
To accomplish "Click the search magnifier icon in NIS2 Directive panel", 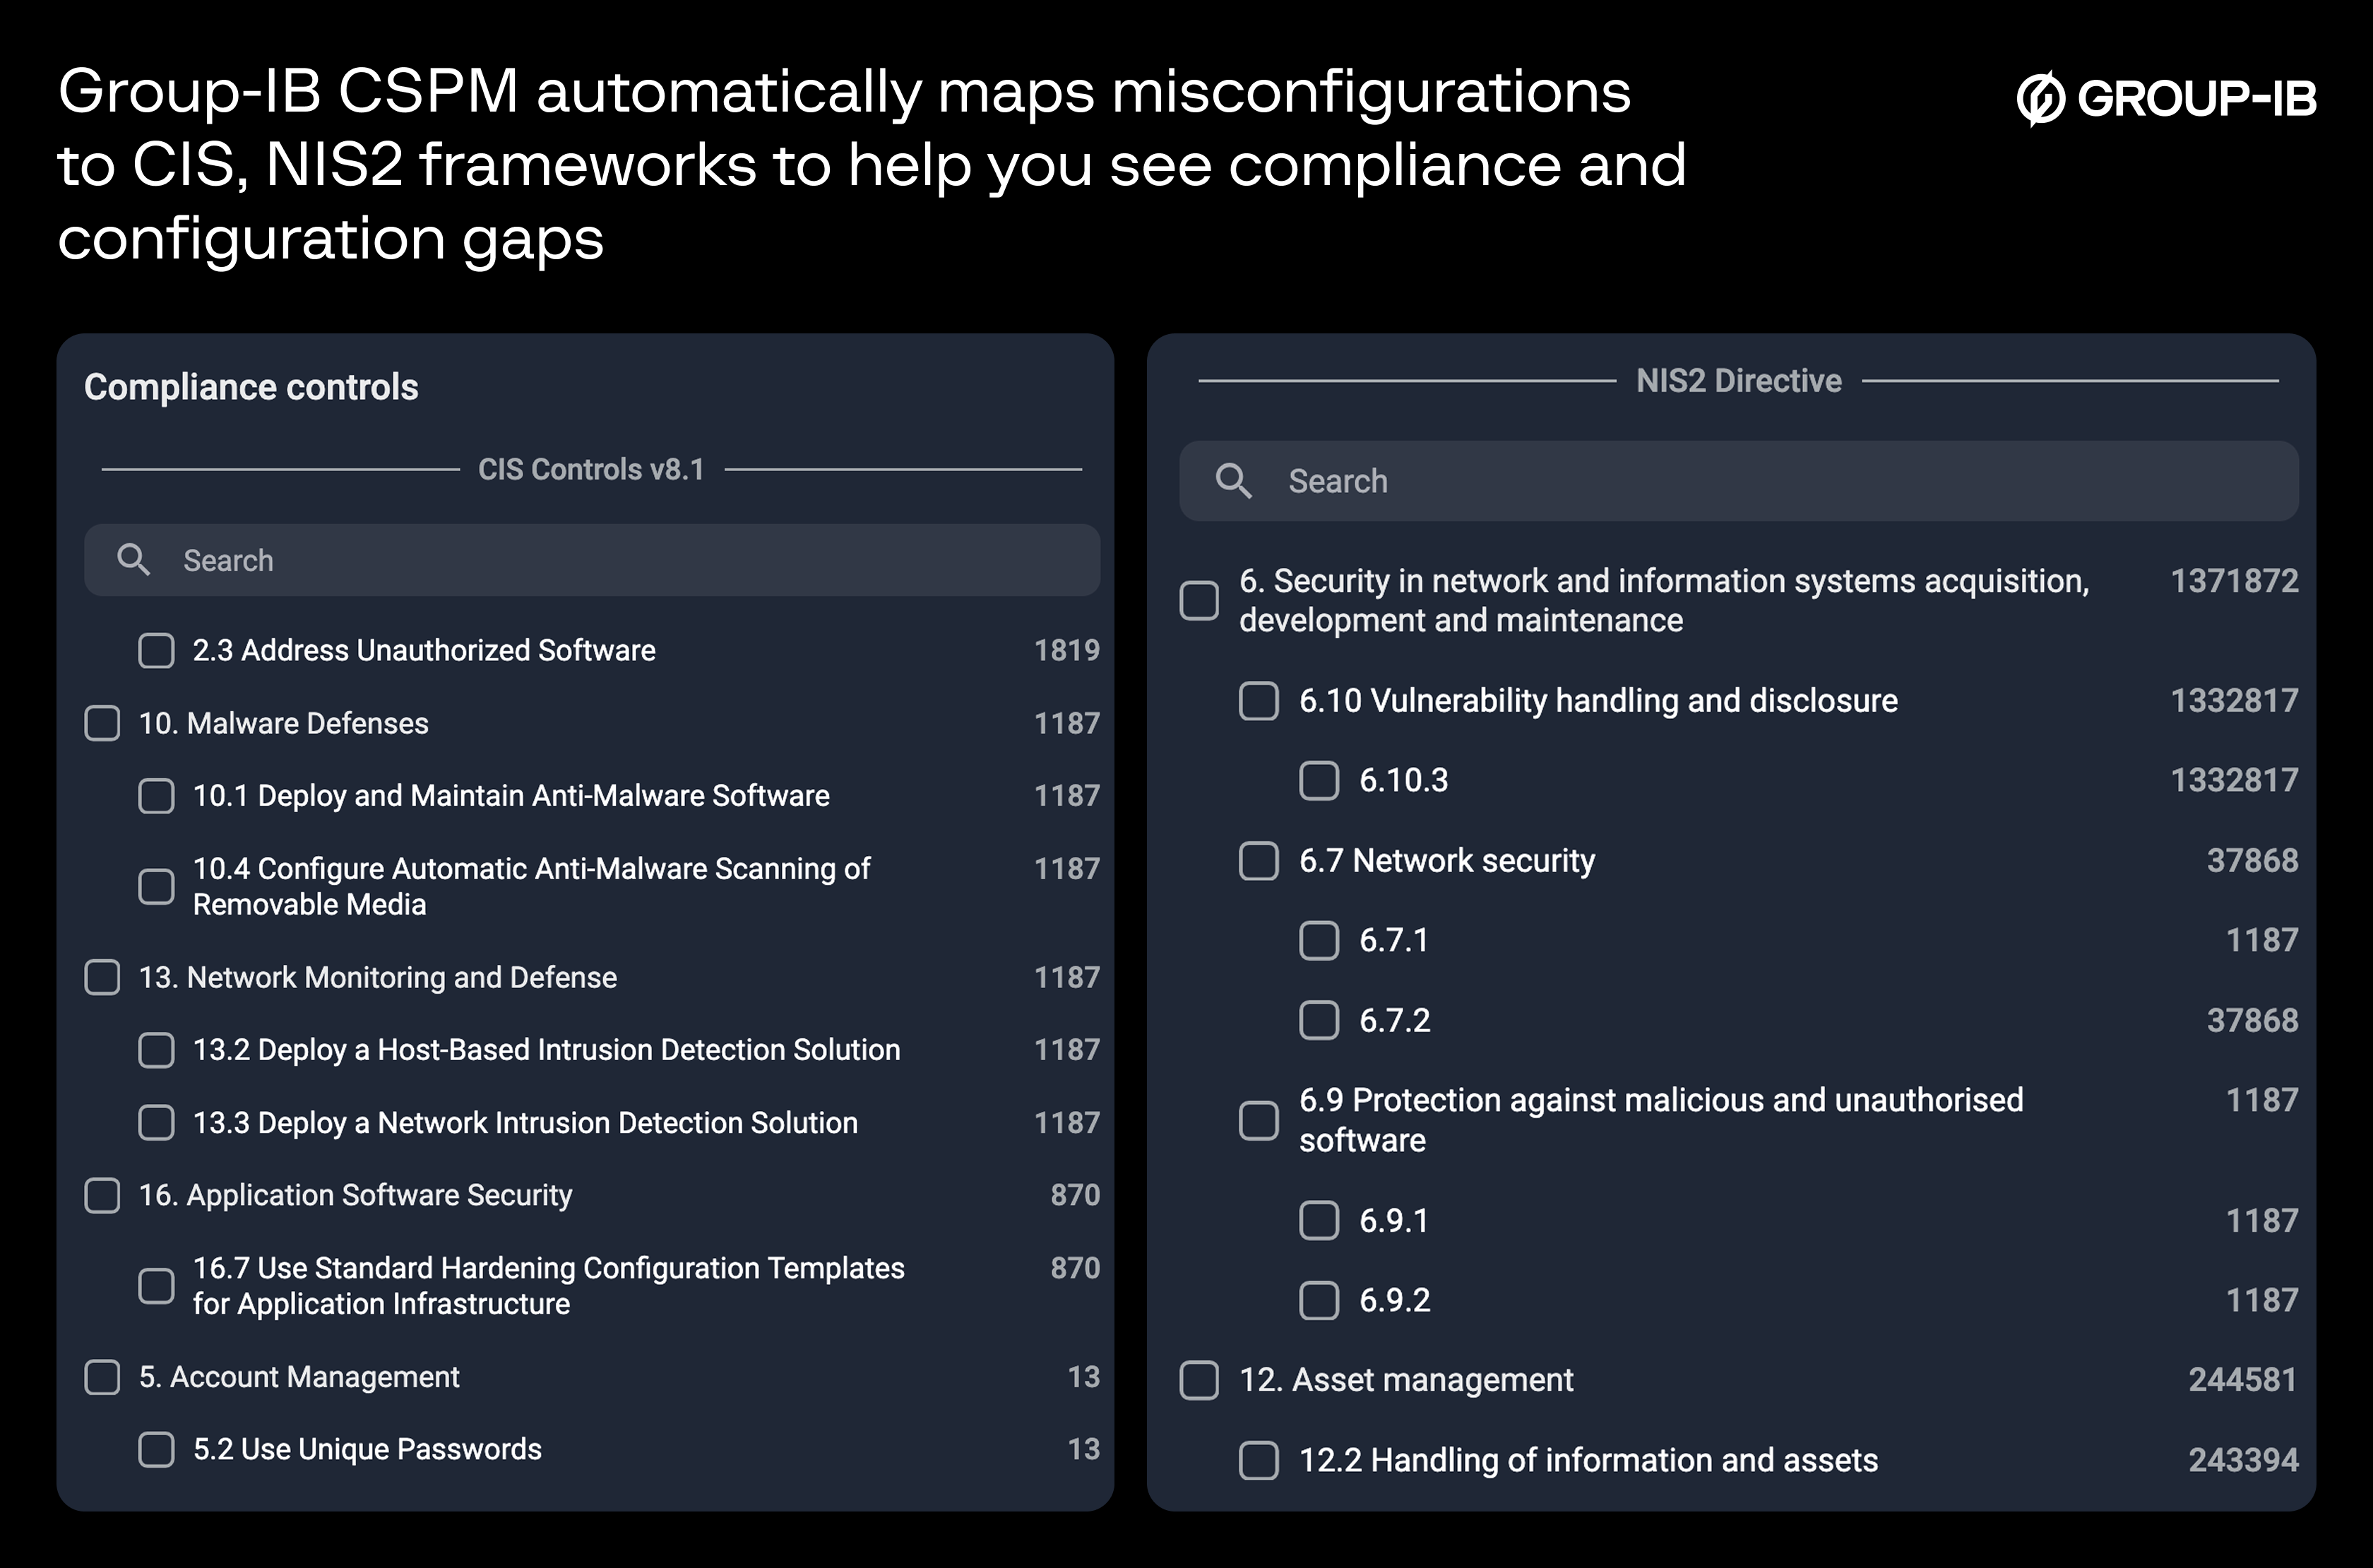I will click(x=1235, y=481).
